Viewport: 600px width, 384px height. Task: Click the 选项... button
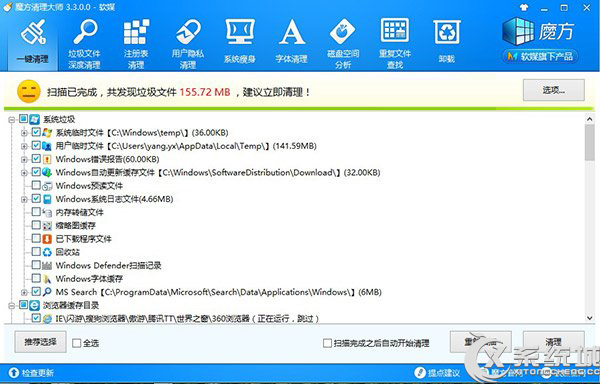(554, 90)
